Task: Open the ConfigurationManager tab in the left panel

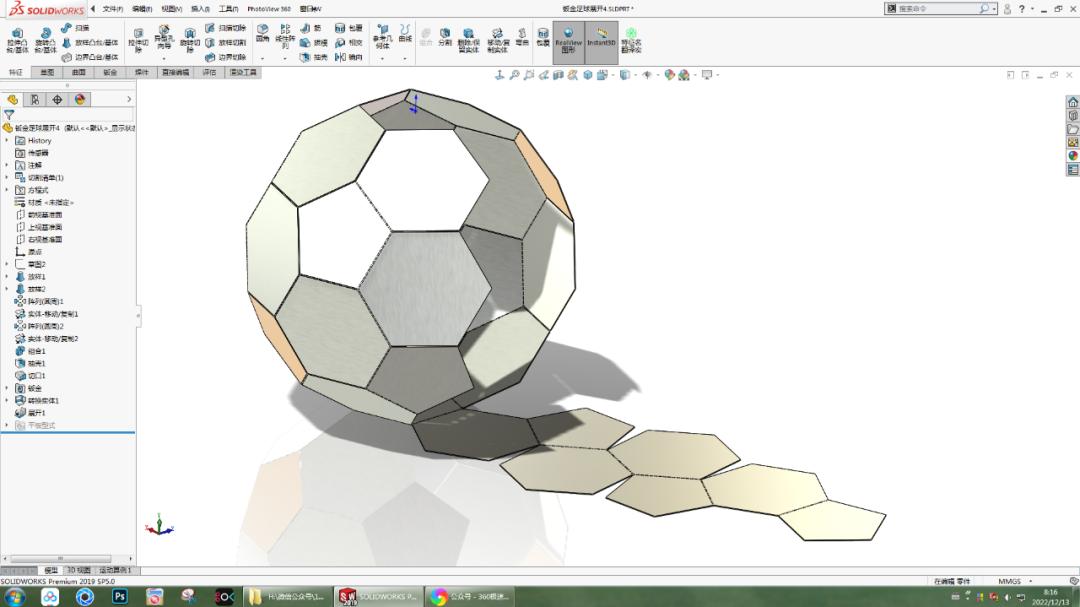Action: pos(35,99)
